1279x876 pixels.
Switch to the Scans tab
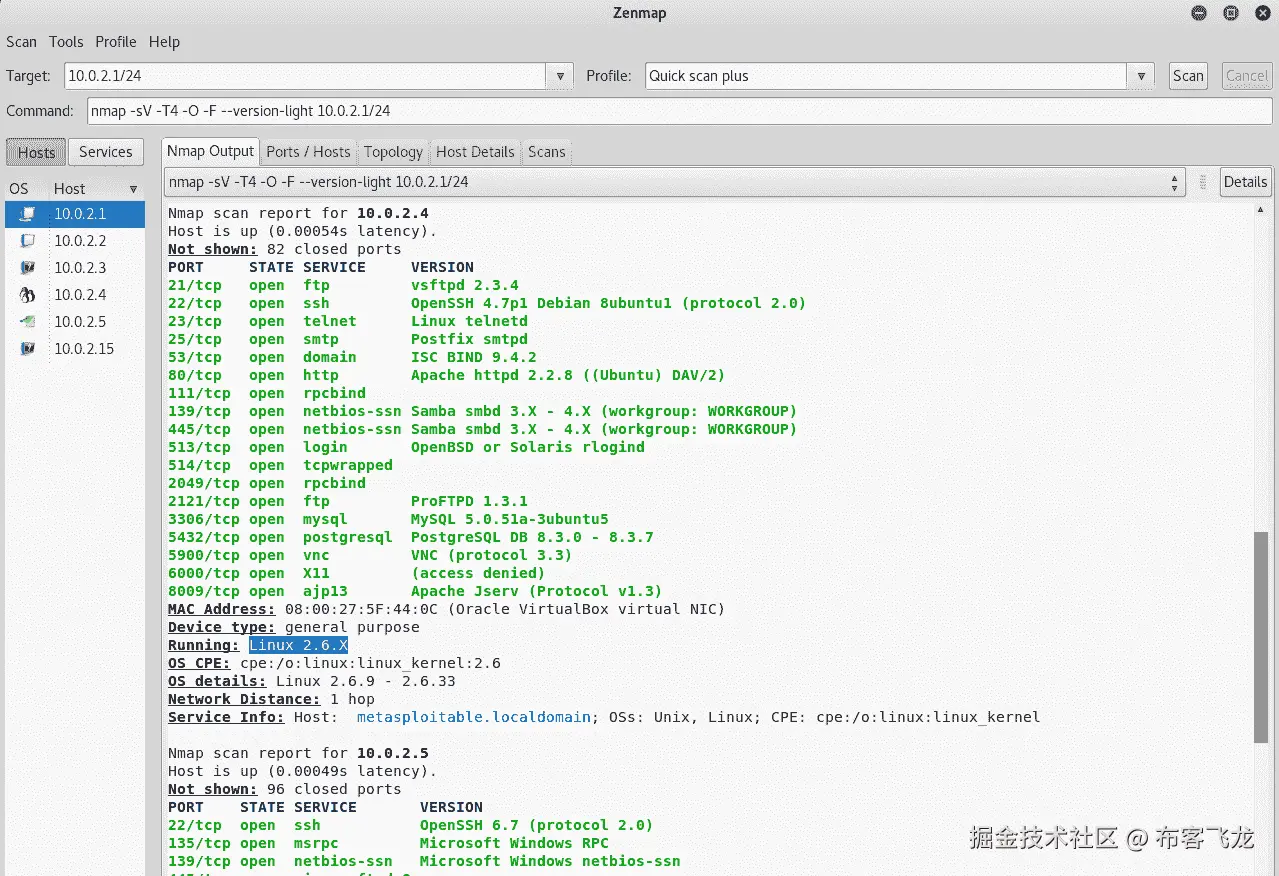coord(547,152)
